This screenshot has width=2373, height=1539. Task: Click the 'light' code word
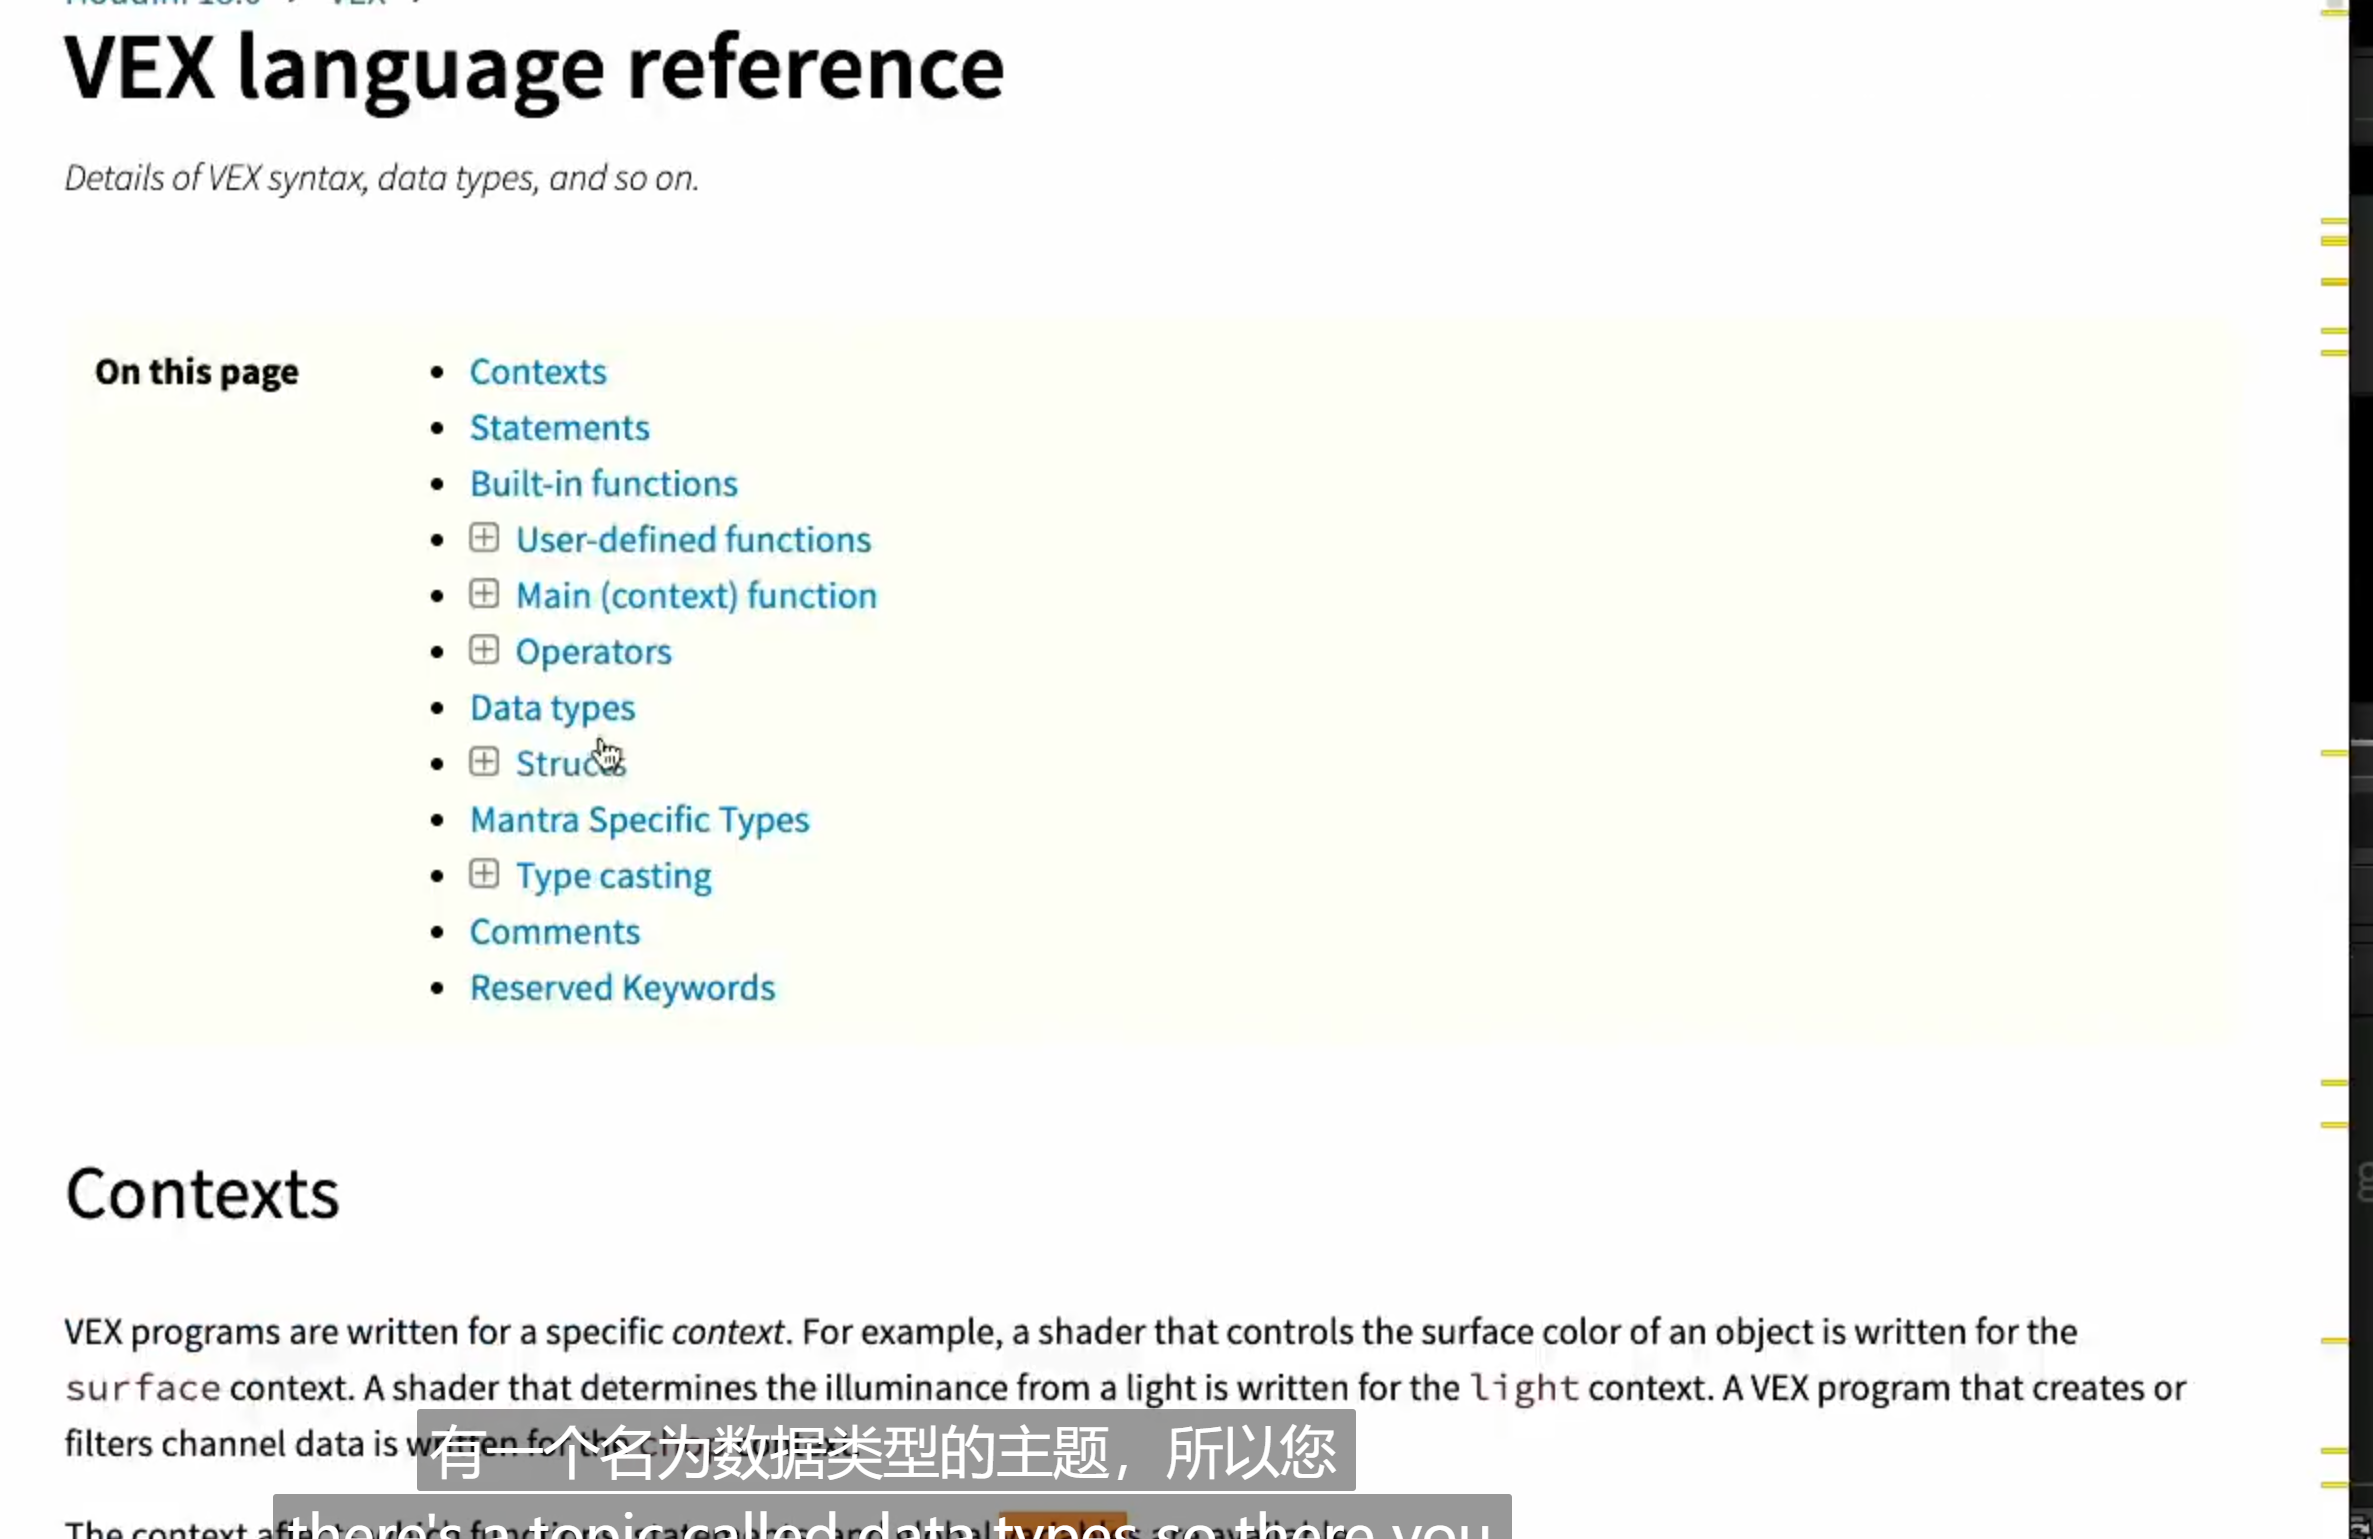pos(1524,1388)
